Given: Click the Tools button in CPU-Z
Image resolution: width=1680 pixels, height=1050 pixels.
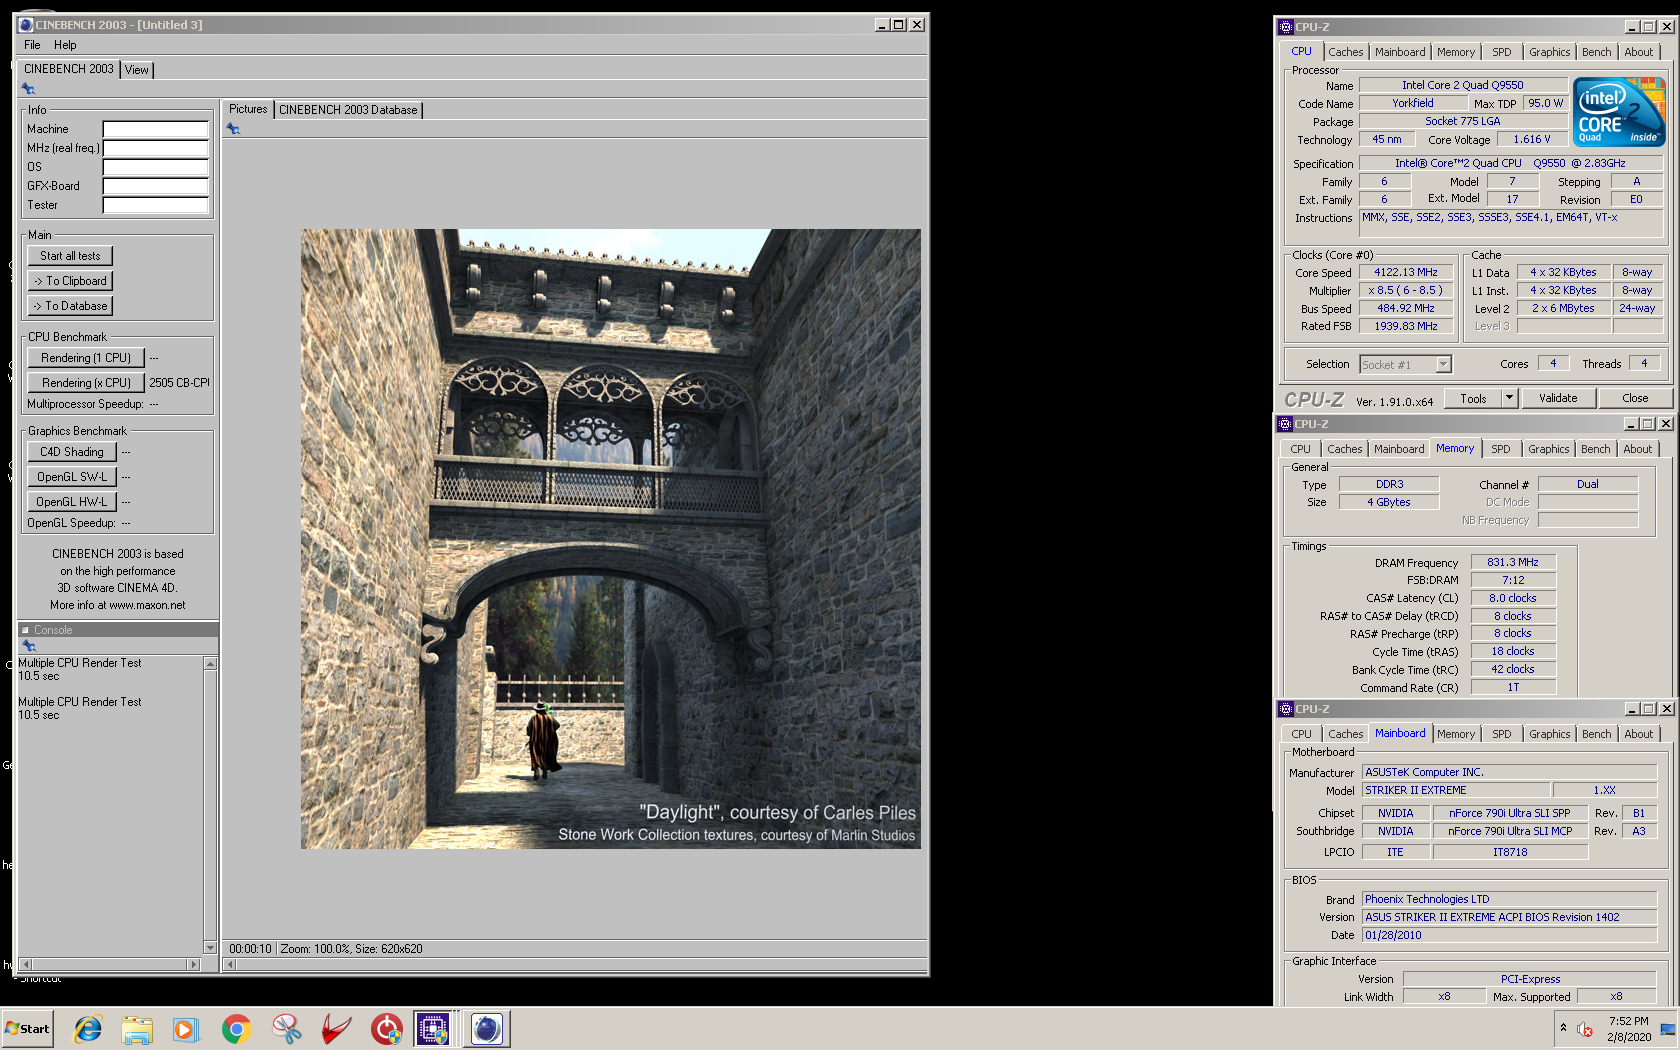Looking at the screenshot, I should pyautogui.click(x=1473, y=398).
